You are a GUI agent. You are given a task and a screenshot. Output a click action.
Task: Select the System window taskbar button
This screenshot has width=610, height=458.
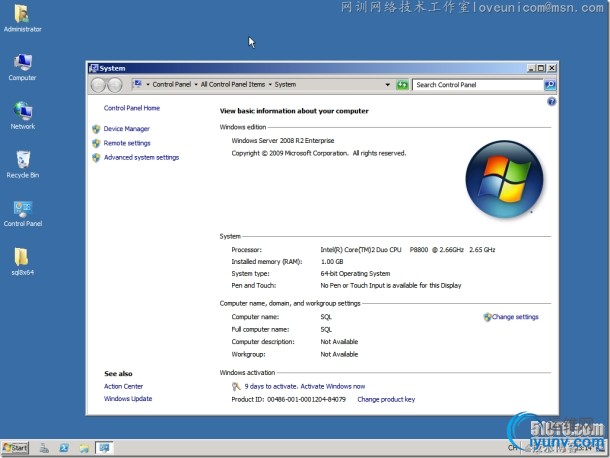coord(104,448)
